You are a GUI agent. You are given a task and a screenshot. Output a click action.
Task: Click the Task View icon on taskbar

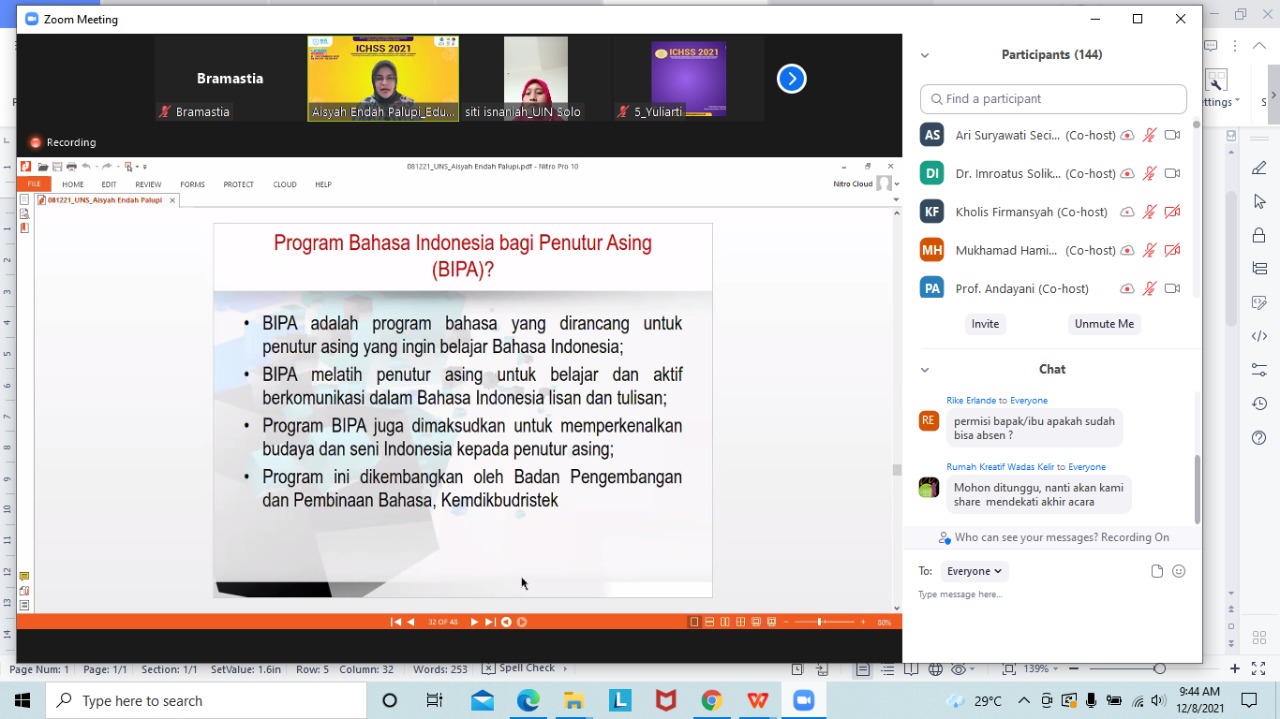click(x=435, y=701)
